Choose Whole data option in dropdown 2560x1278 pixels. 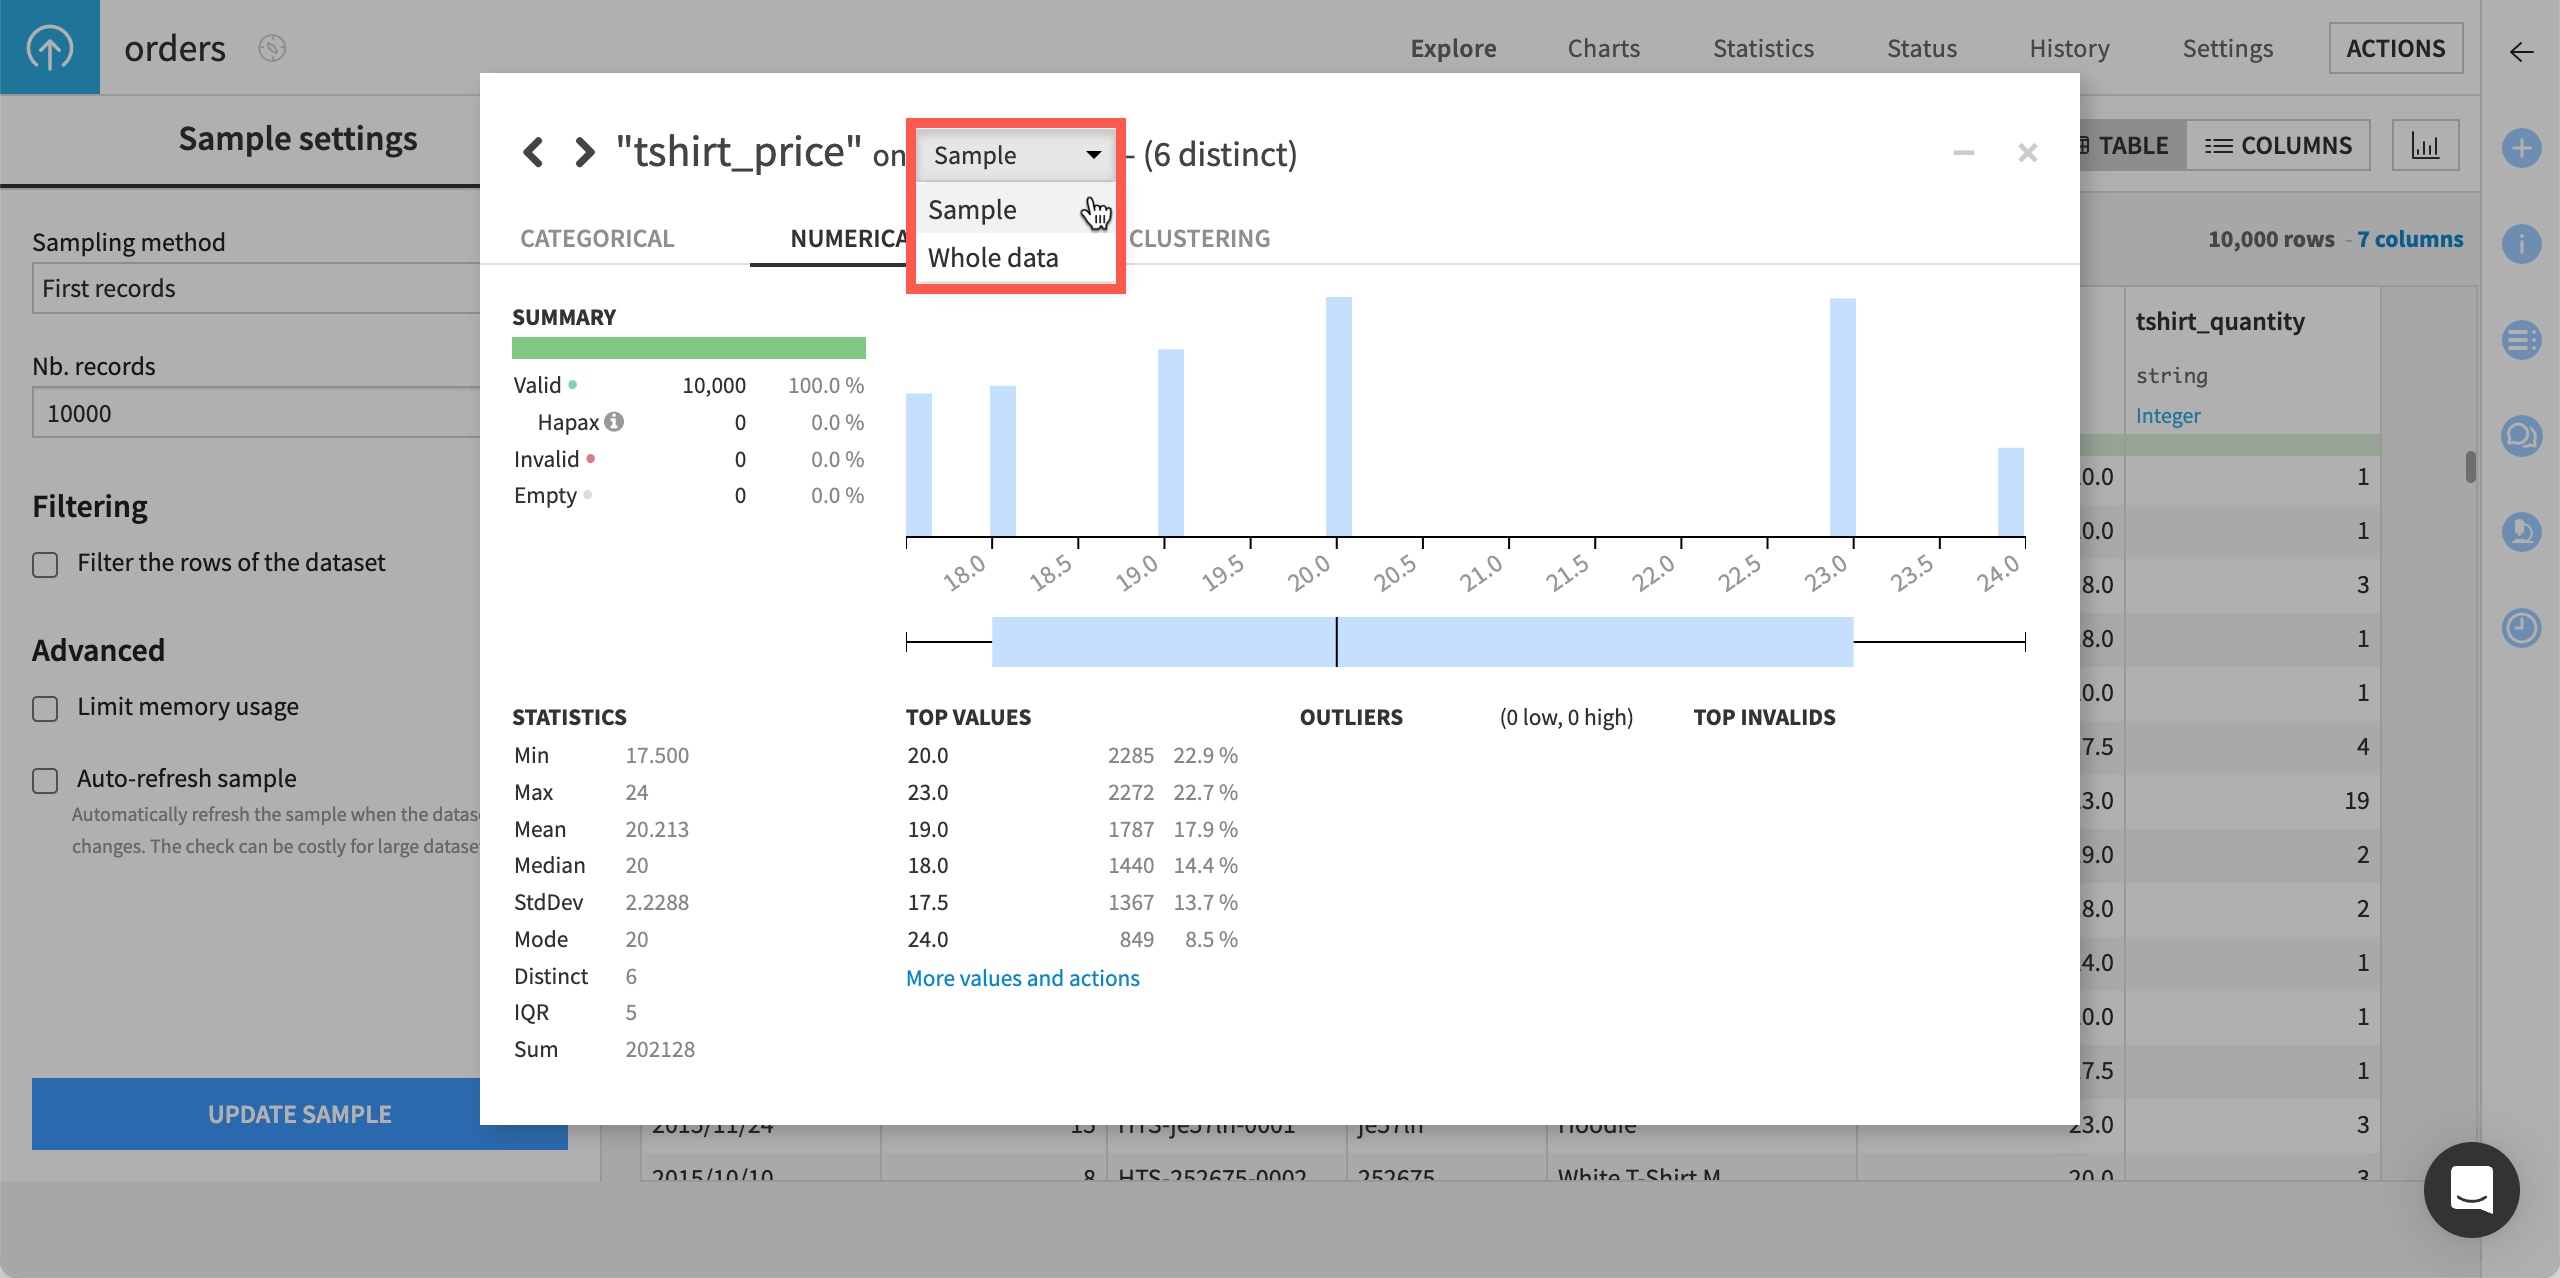[x=1015, y=258]
